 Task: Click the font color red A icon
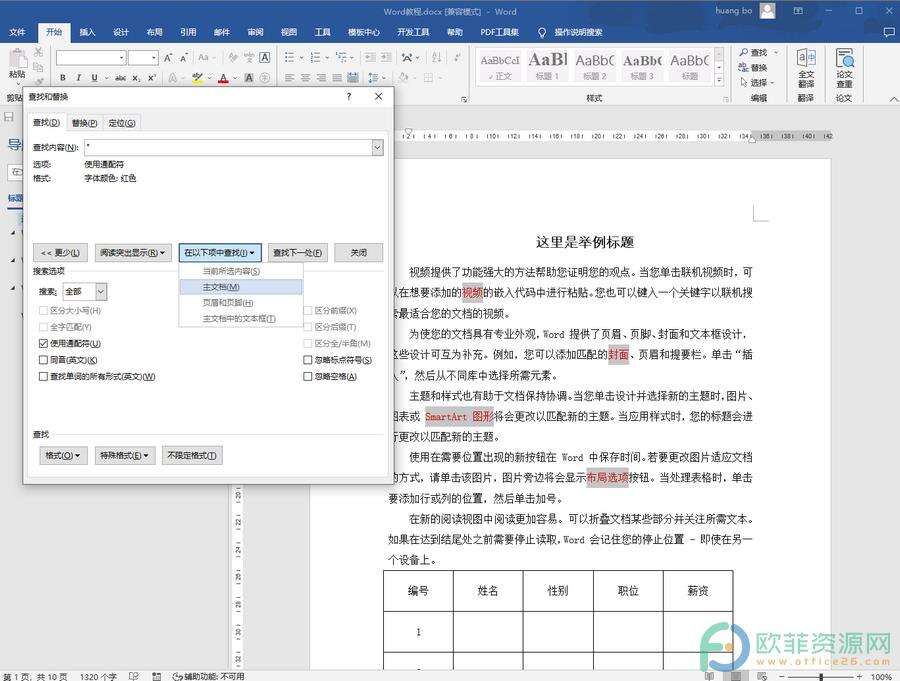222,77
